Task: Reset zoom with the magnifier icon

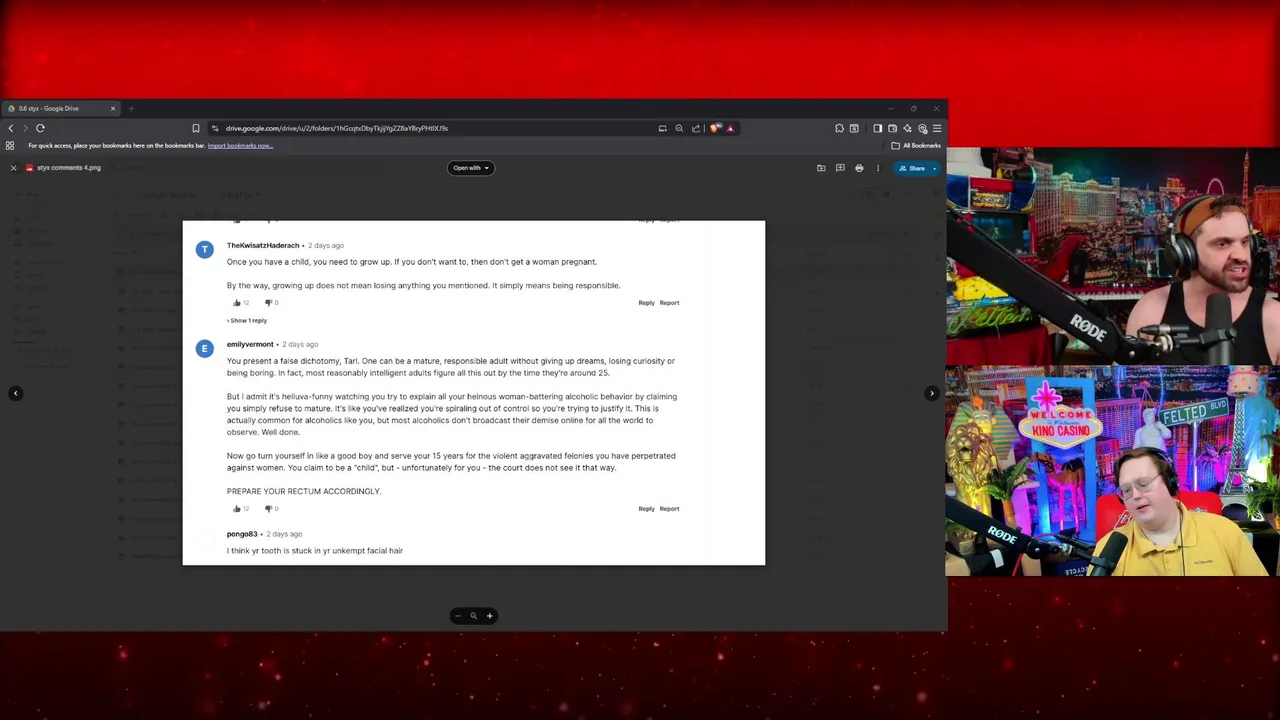Action: point(473,616)
